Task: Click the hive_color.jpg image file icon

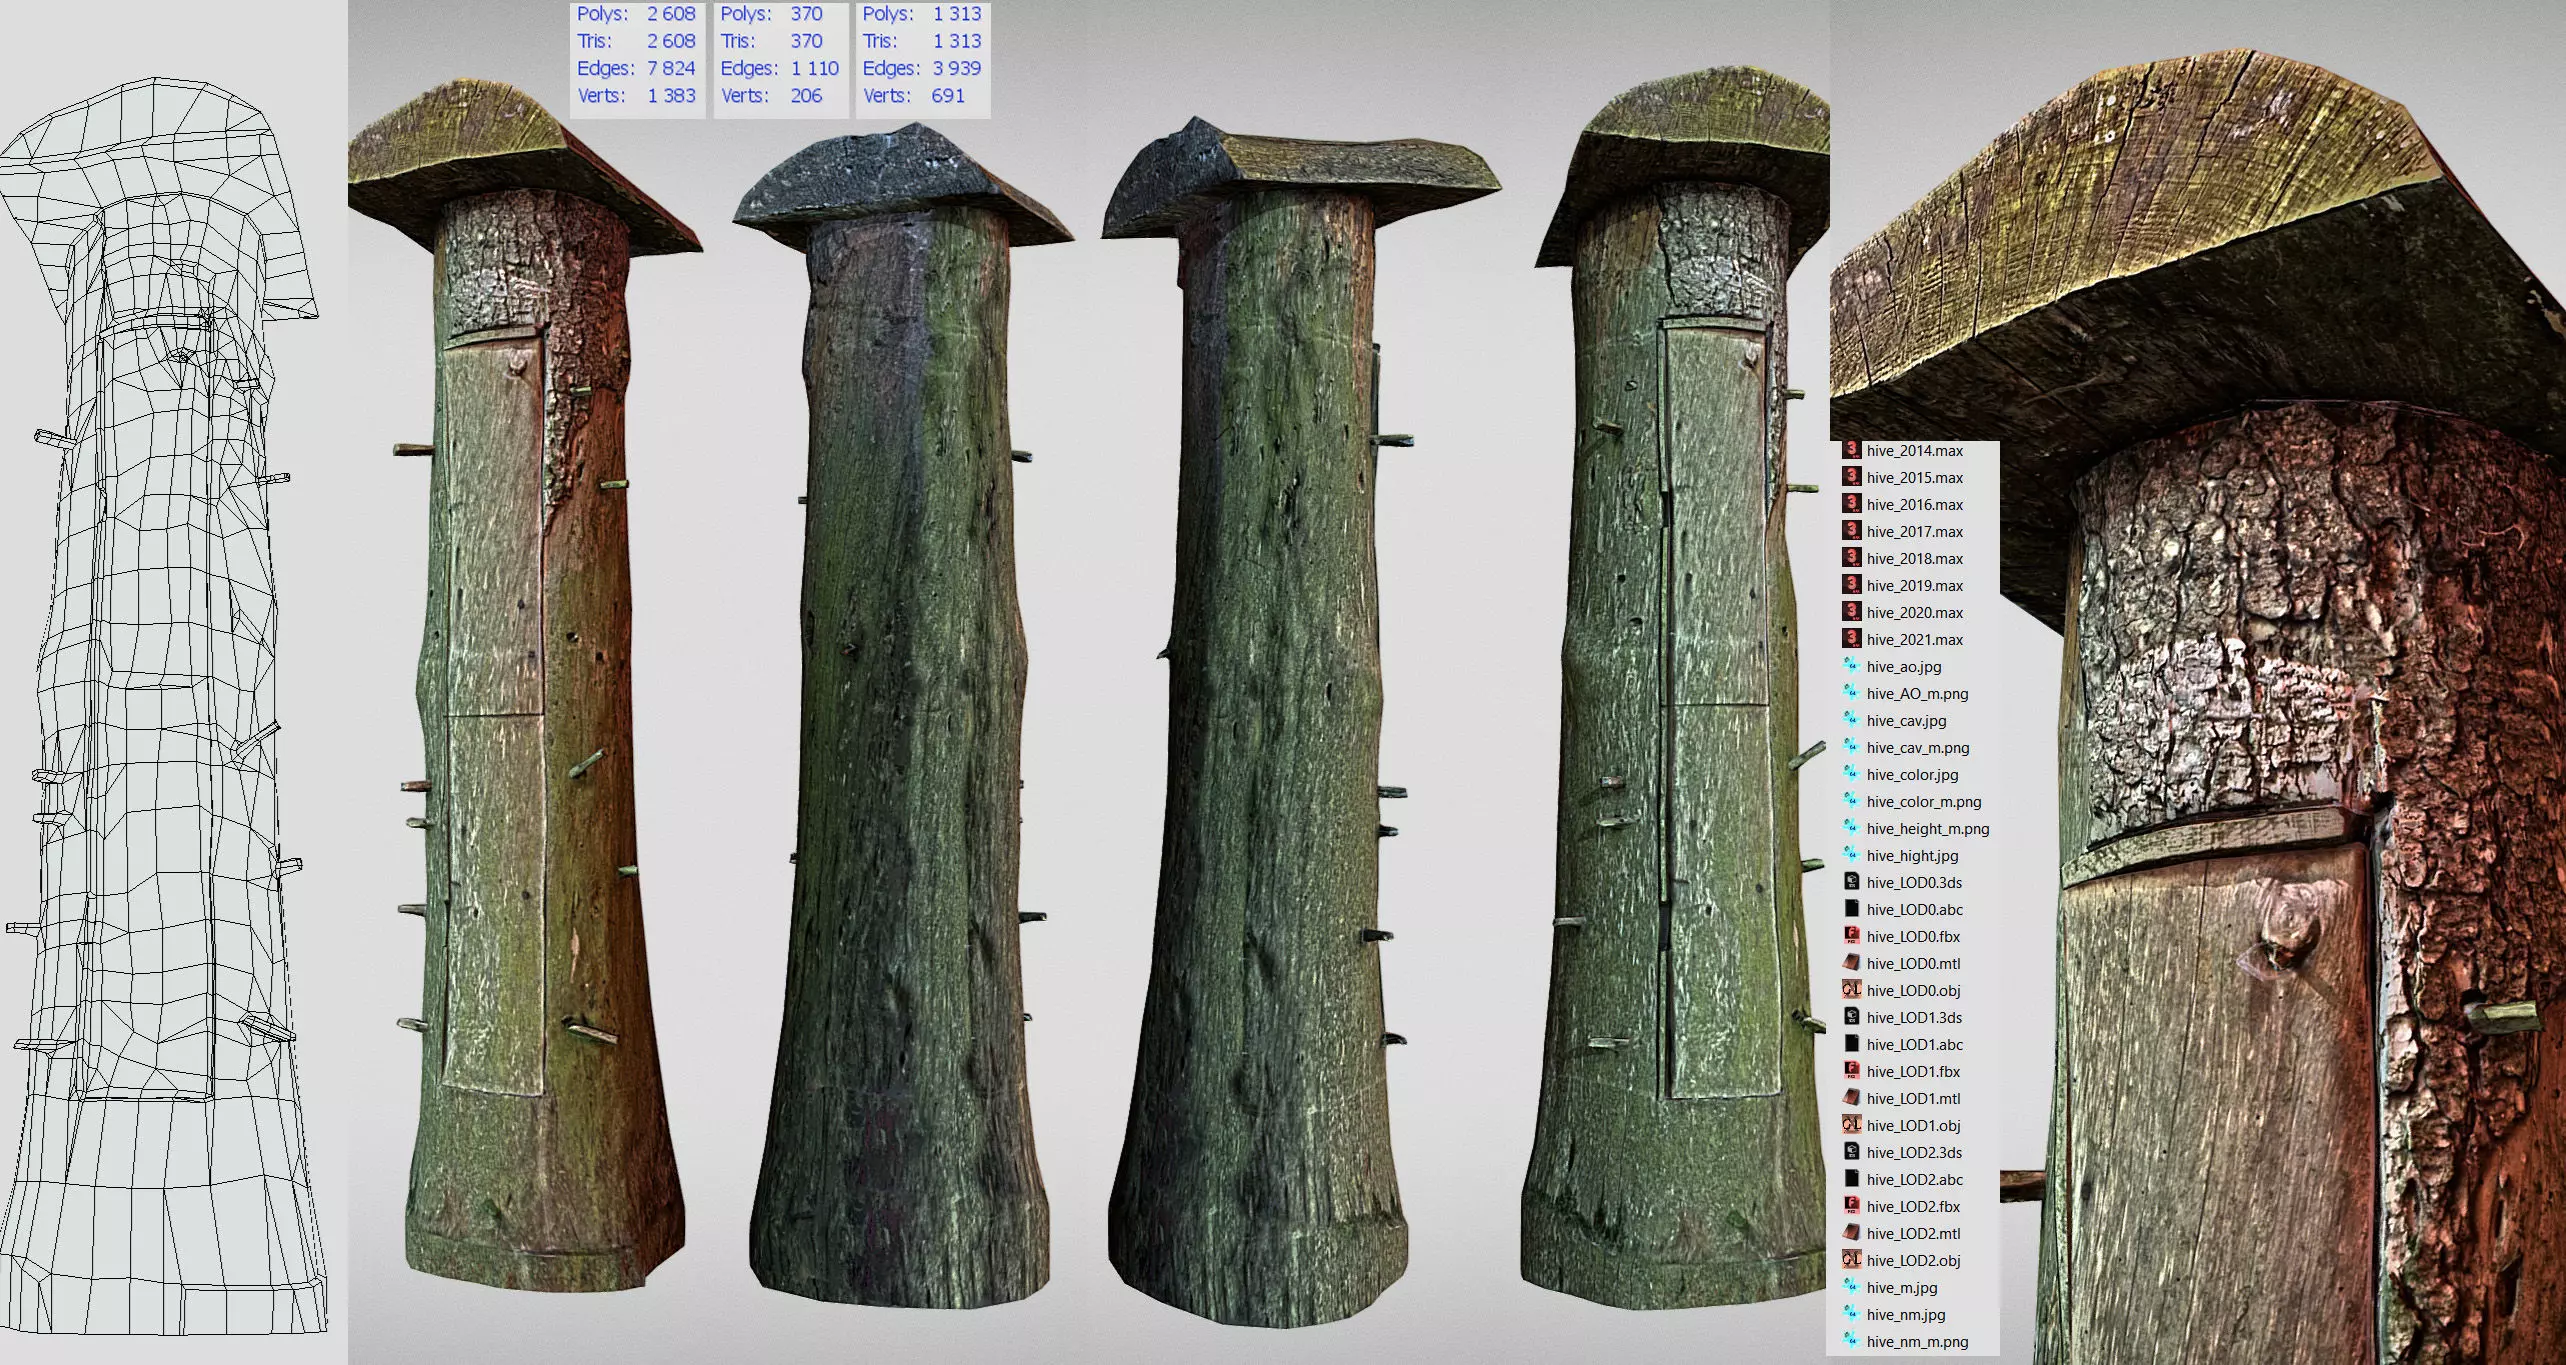Action: (x=1851, y=774)
